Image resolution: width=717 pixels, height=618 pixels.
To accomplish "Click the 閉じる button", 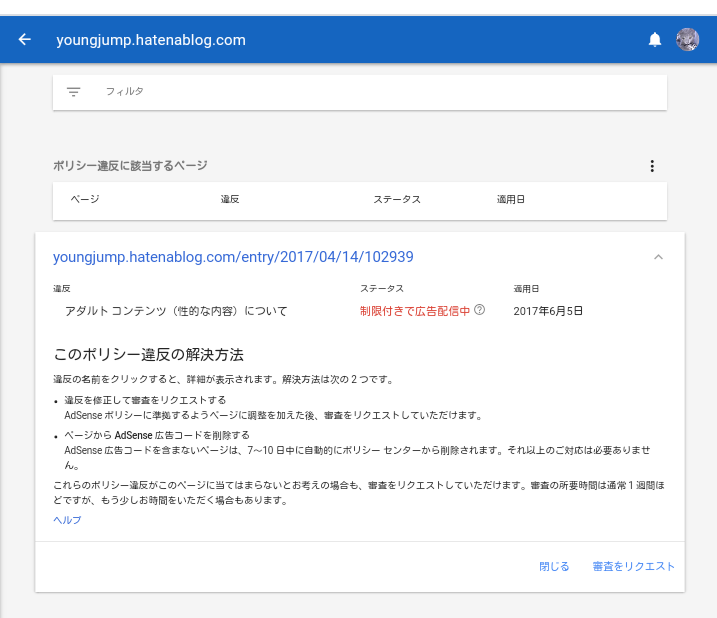I will (x=554, y=566).
